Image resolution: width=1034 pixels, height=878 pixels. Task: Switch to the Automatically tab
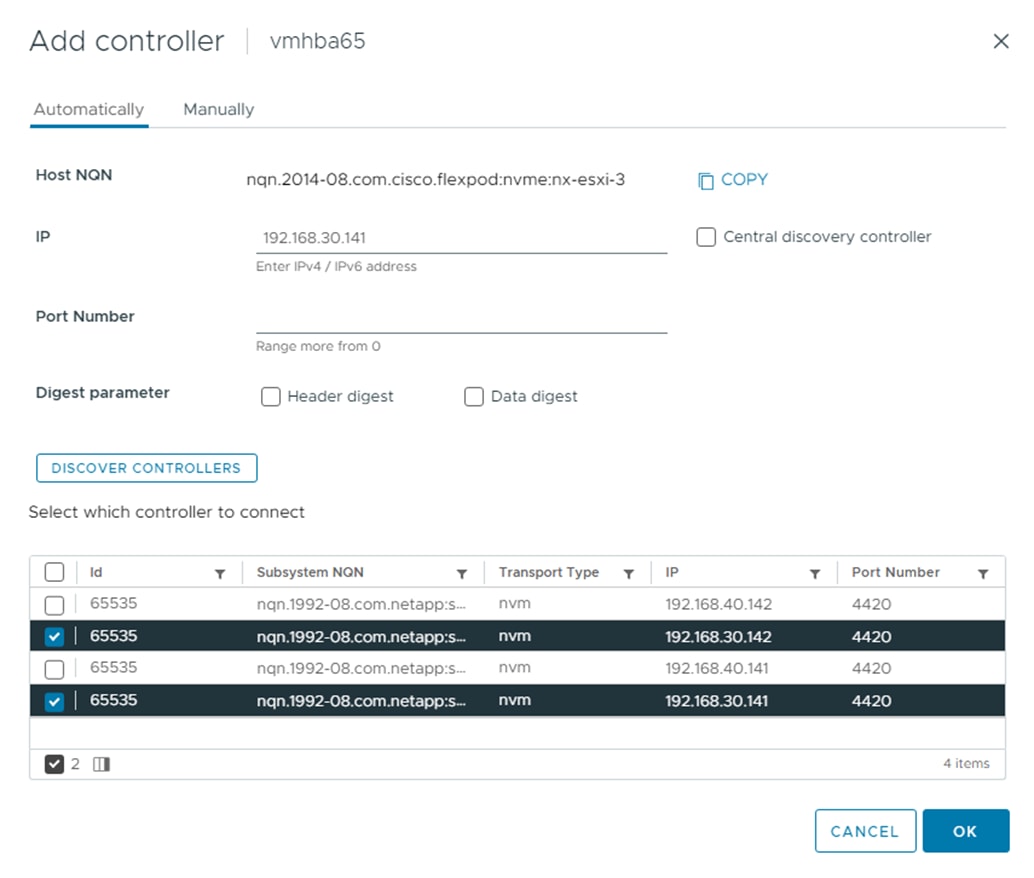point(89,110)
